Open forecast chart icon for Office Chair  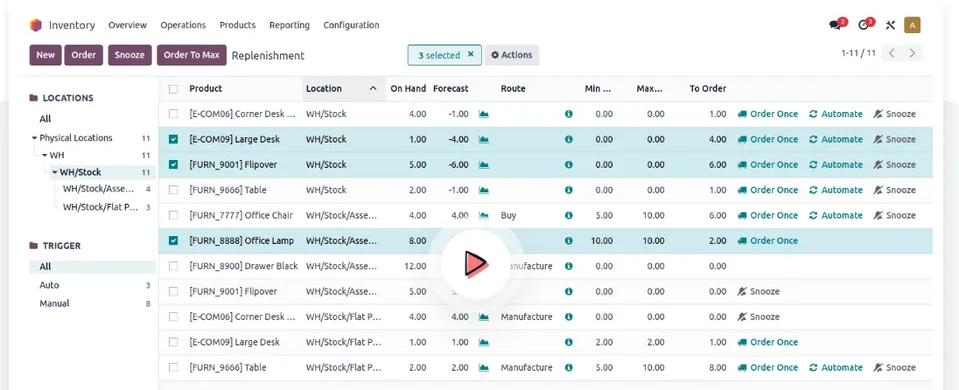point(484,215)
